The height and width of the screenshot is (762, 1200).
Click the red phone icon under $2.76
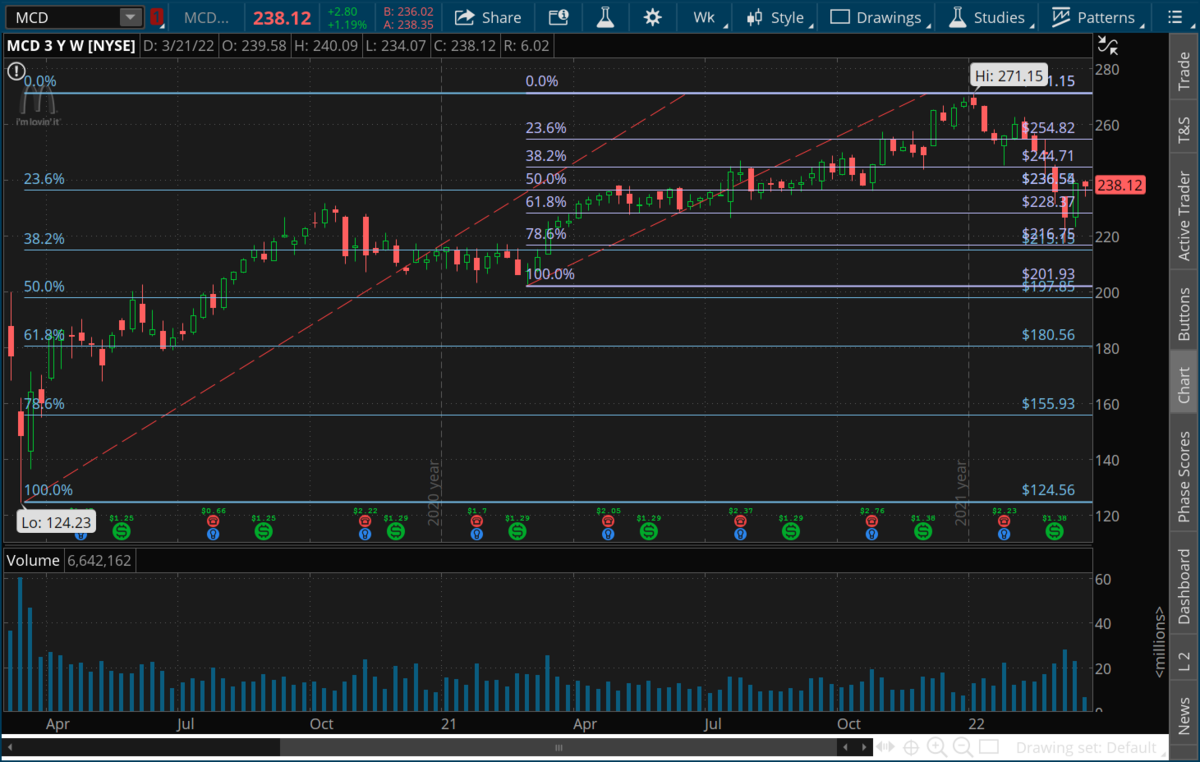[x=873, y=522]
